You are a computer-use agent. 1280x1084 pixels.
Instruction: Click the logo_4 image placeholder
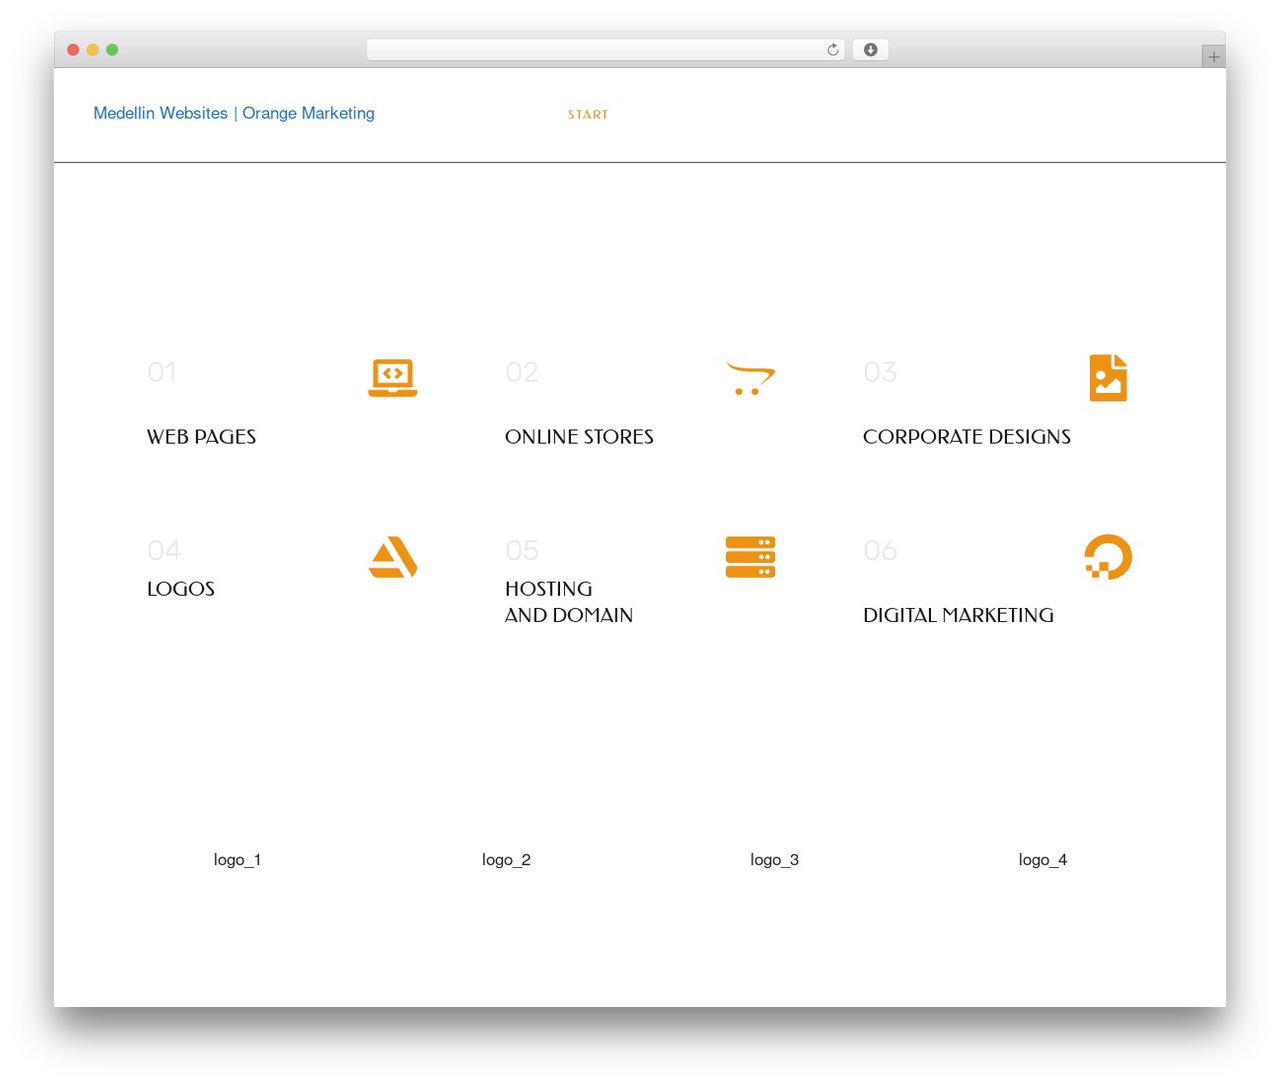pyautogui.click(x=1042, y=860)
